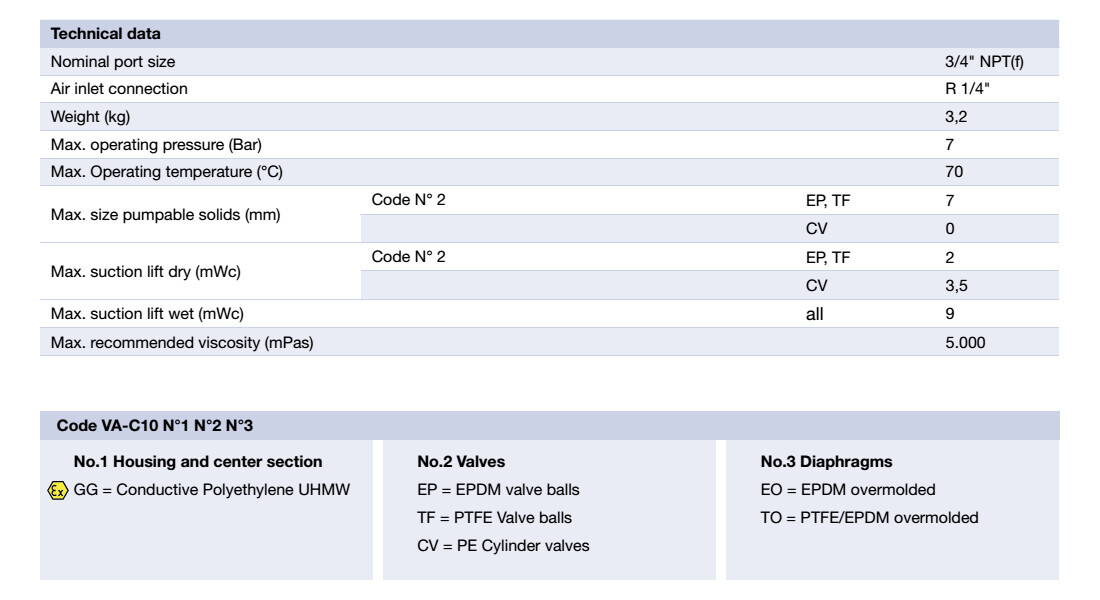Select No.1 Housing and center section heading
Viewport: 1100px width, 600px height.
pos(198,462)
